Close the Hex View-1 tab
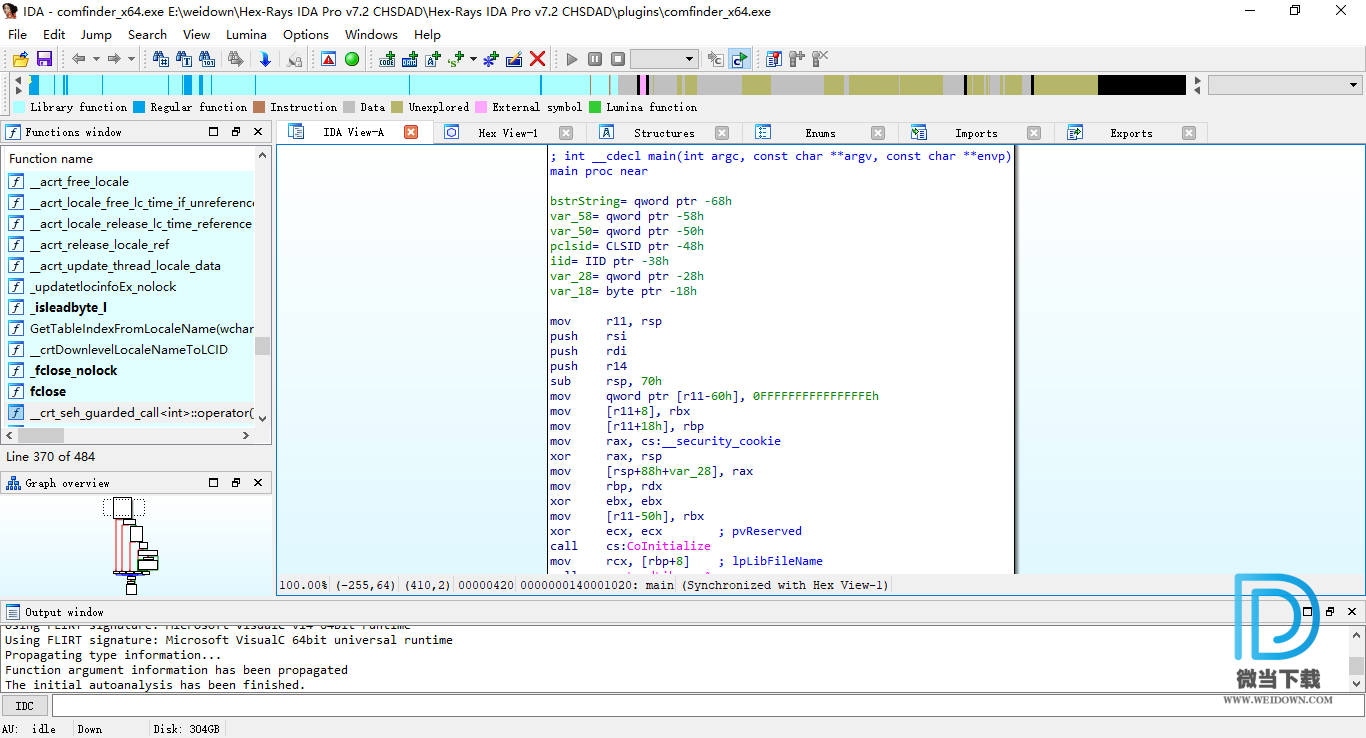Screen dimensions: 1366x738 click(x=566, y=133)
